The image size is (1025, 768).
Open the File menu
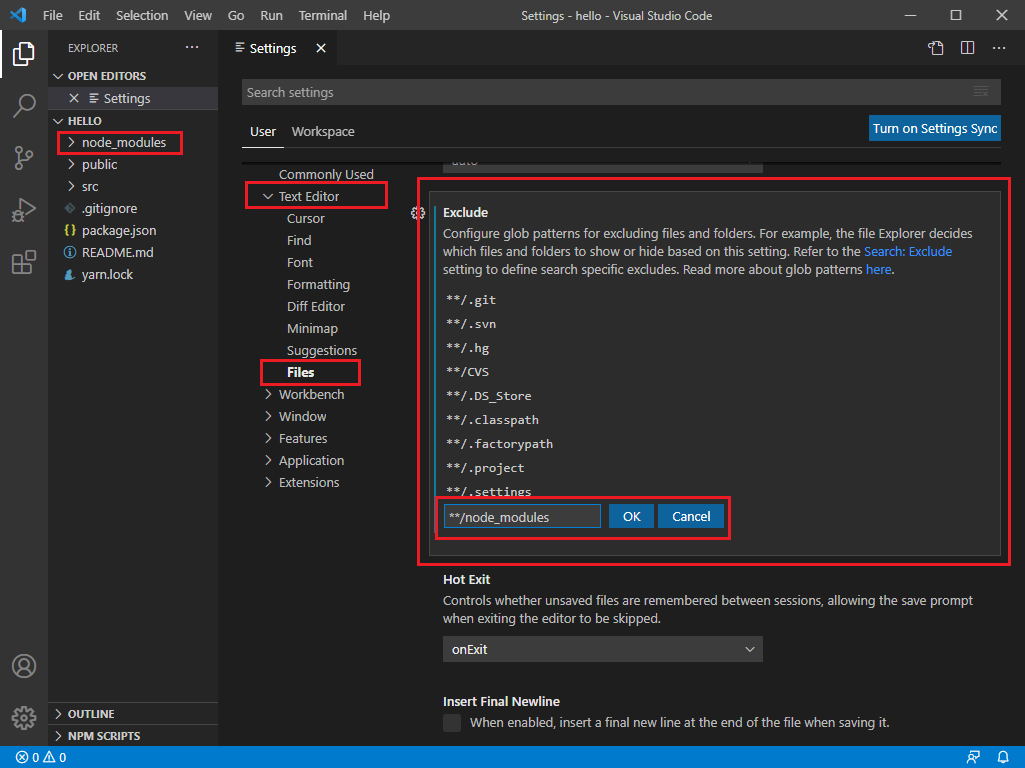coord(52,15)
